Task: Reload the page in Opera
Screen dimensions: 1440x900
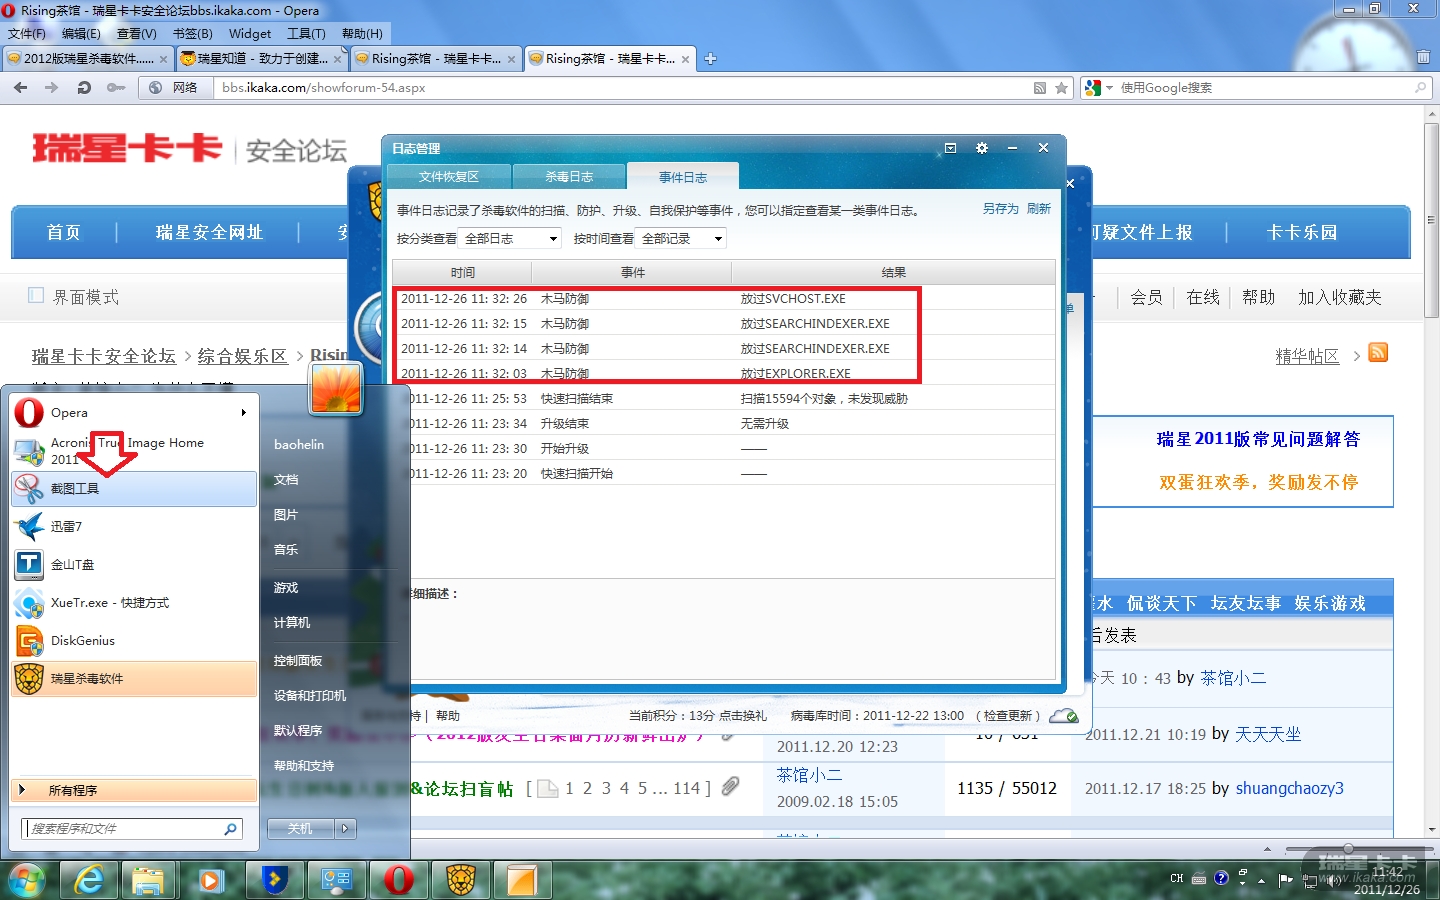Action: pyautogui.click(x=84, y=88)
